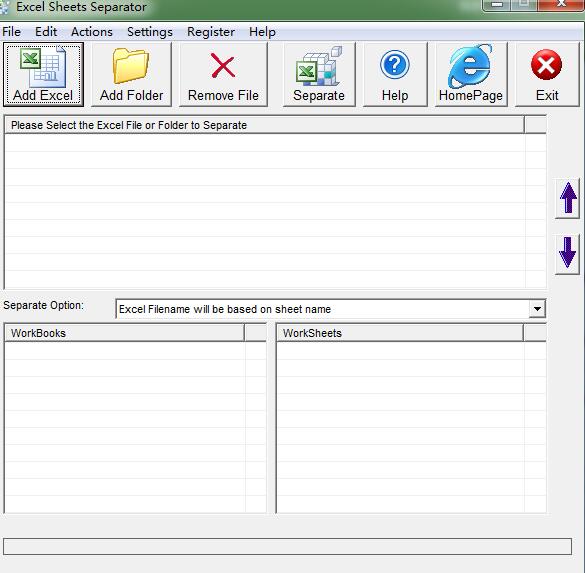Open the File menu
This screenshot has height=573, width=585.
point(12,32)
